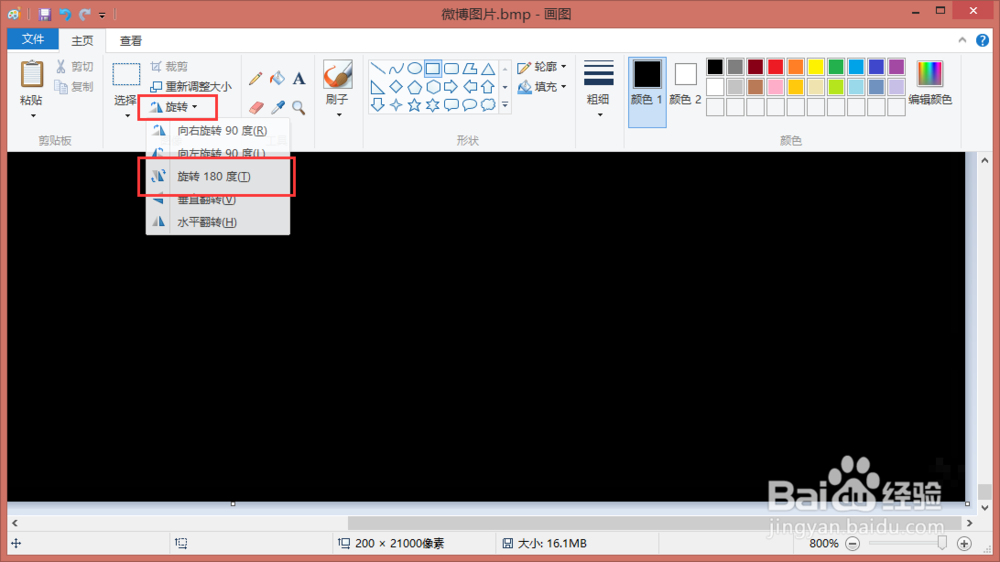Expand the Brushes dropdown arrow

(339, 115)
